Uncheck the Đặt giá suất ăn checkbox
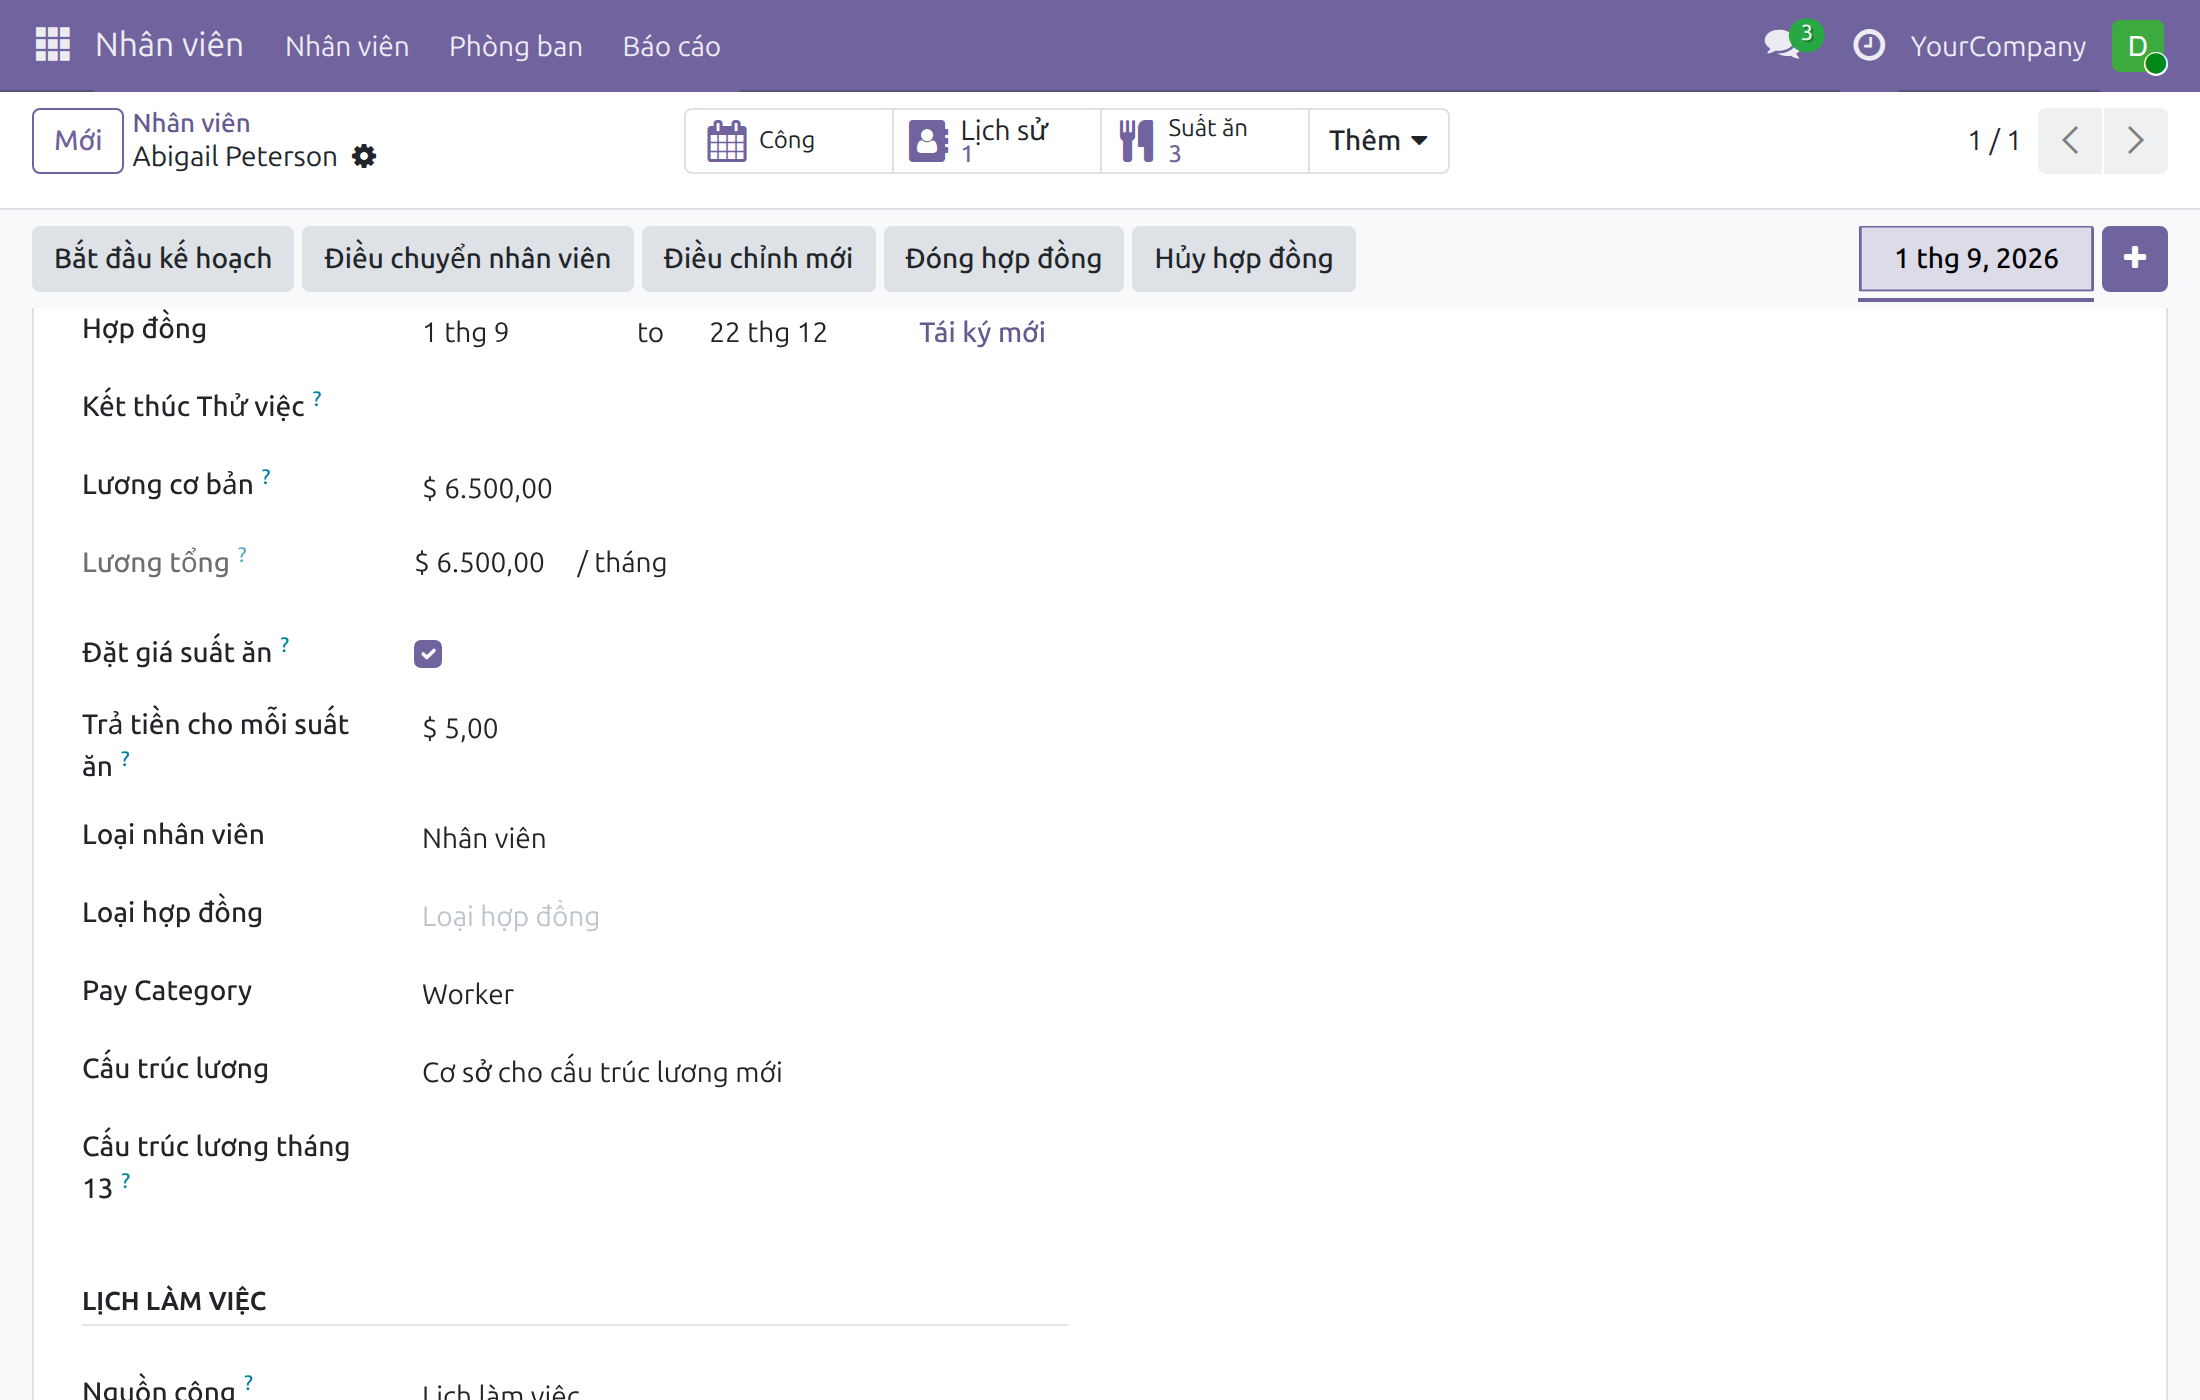The image size is (2200, 1400). (x=428, y=654)
